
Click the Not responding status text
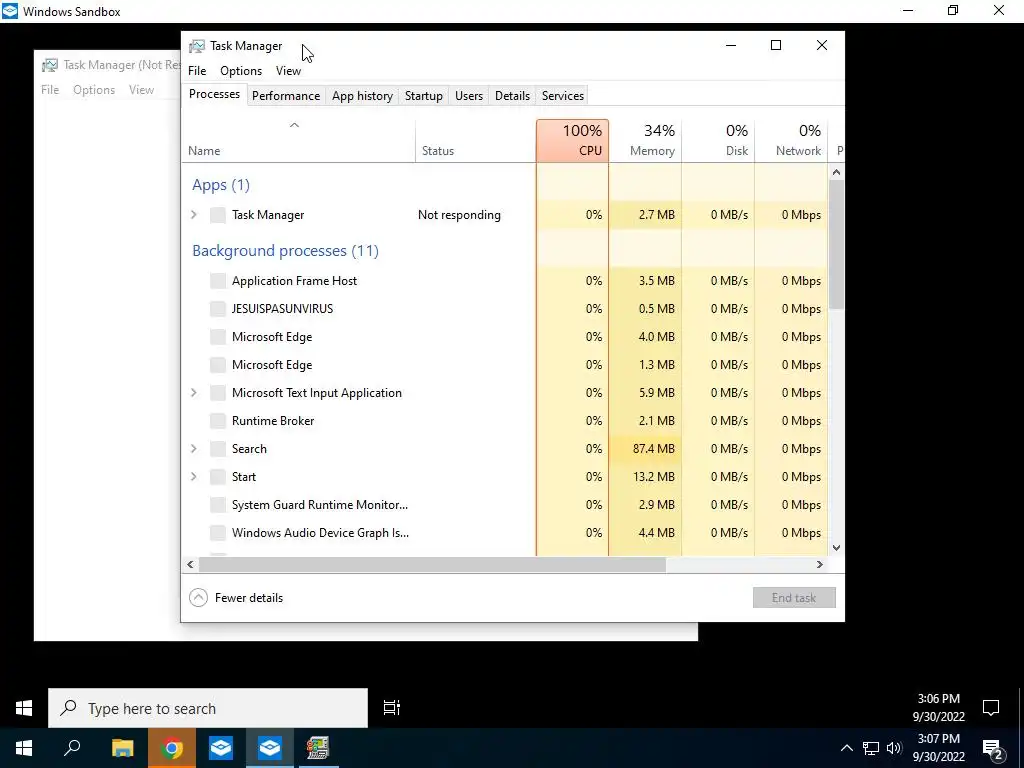pyautogui.click(x=459, y=215)
